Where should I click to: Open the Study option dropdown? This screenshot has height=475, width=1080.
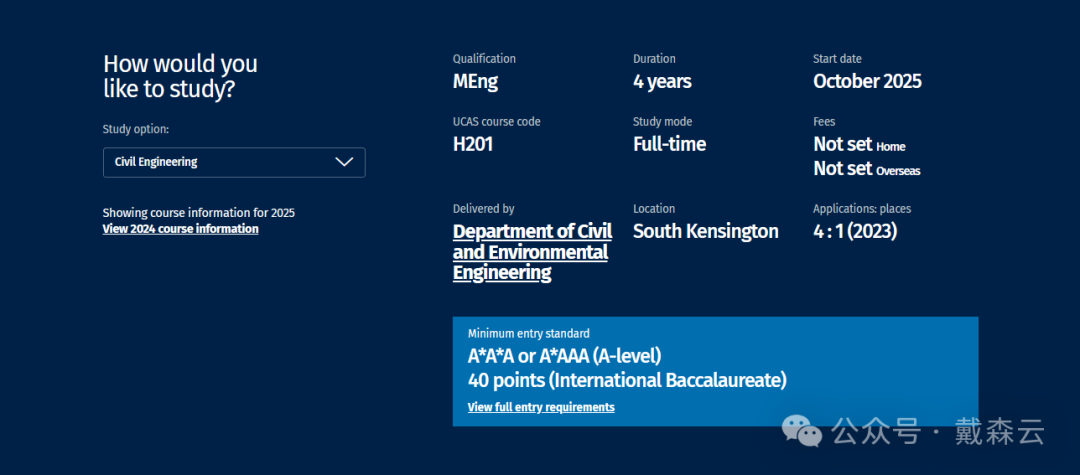[233, 162]
